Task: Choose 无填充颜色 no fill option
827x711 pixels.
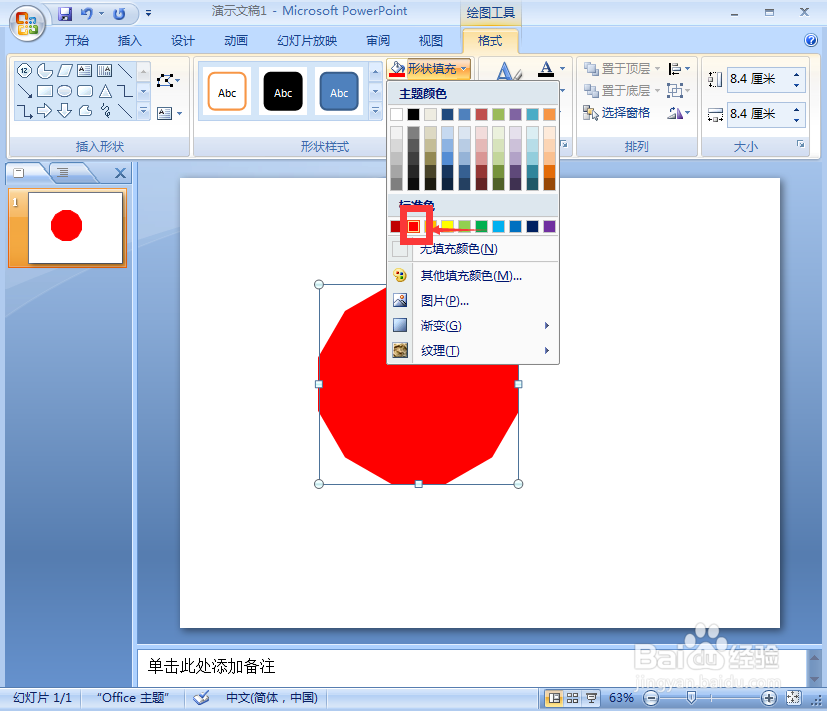Action: pos(473,249)
